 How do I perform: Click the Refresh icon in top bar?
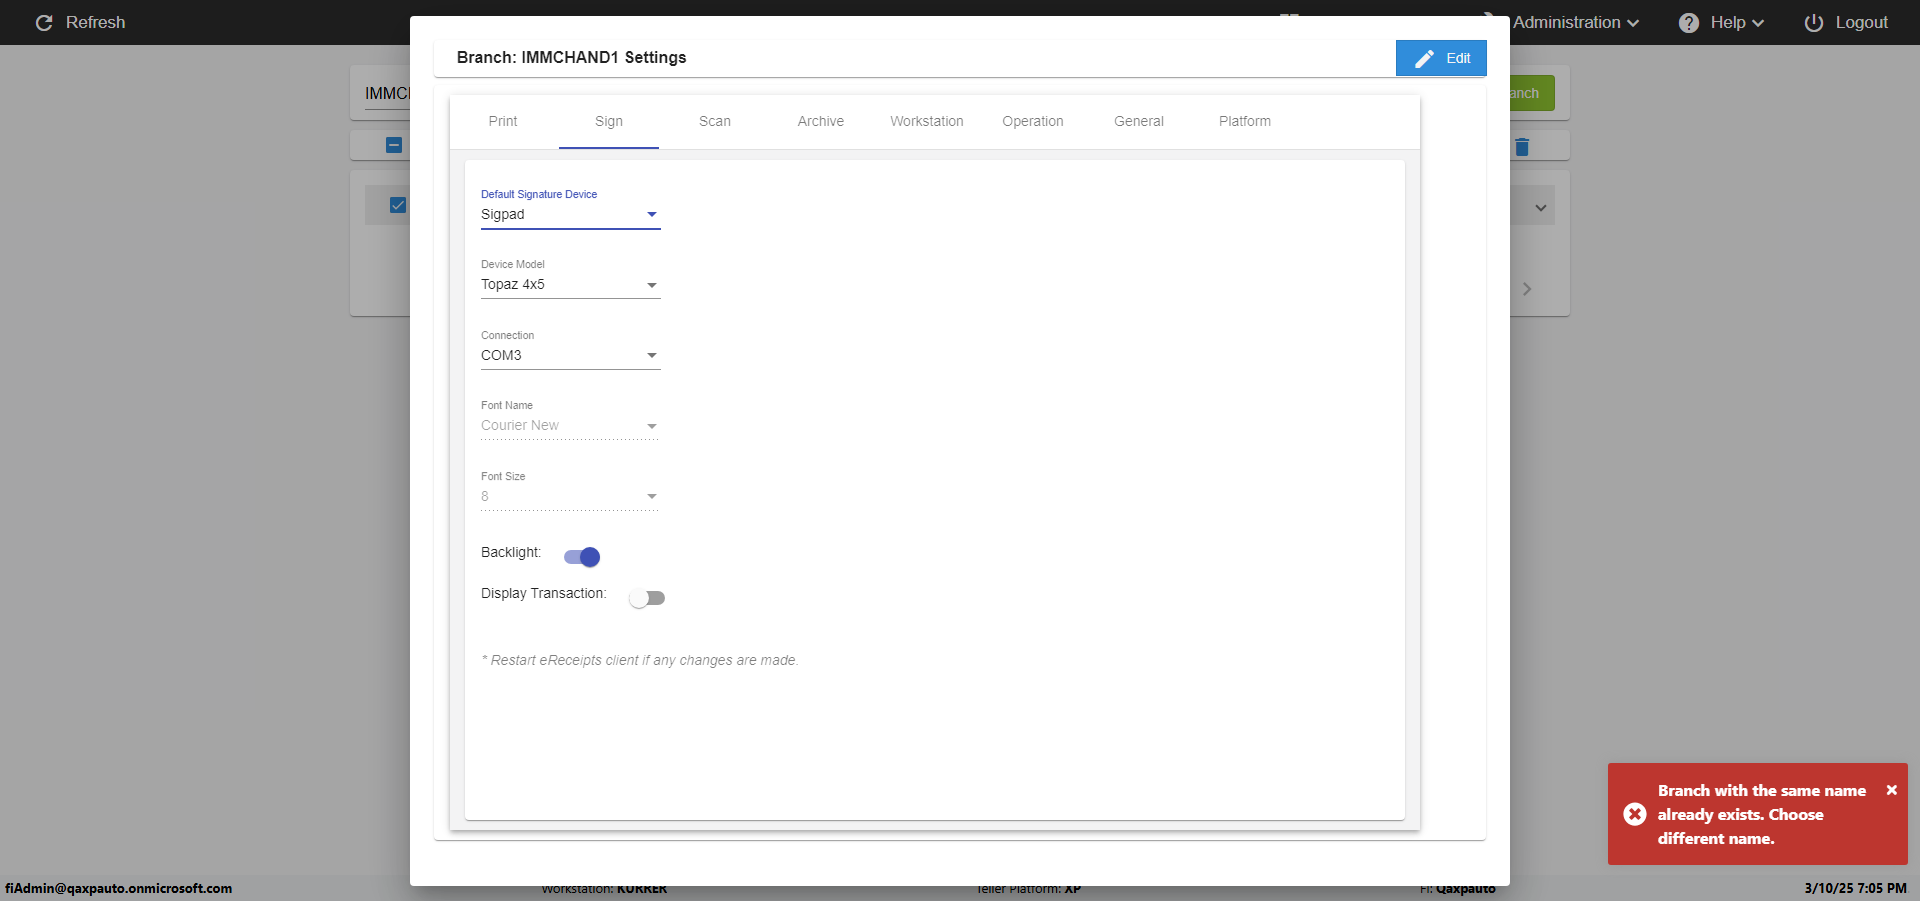click(x=44, y=22)
